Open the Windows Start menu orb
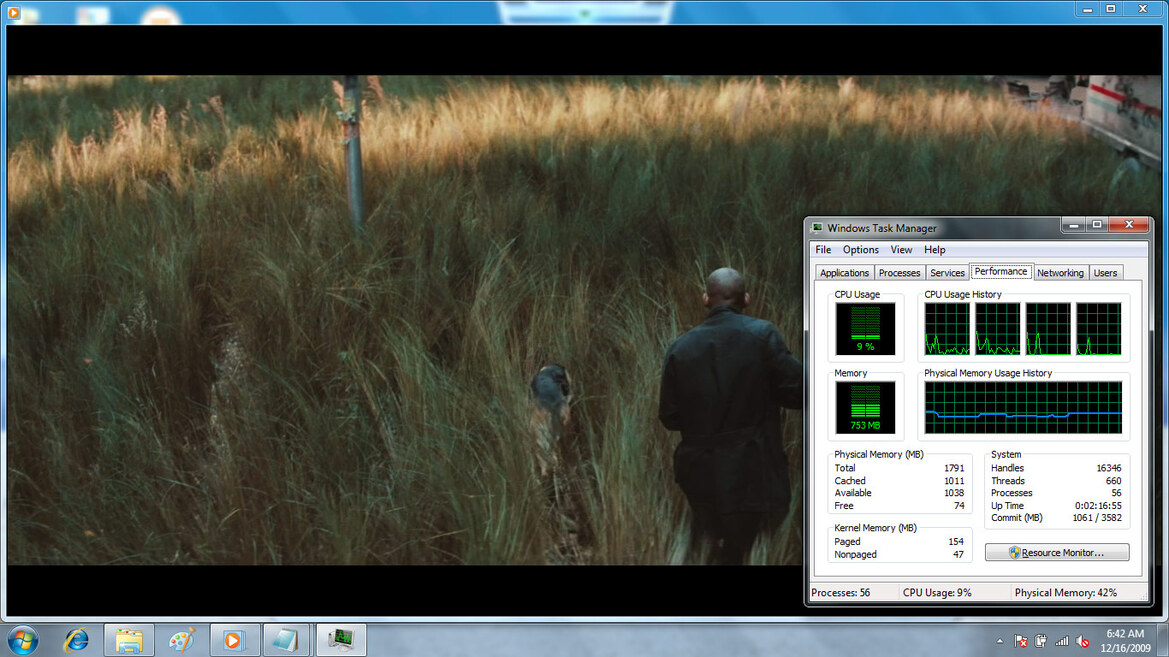This screenshot has height=657, width=1169. (22, 641)
